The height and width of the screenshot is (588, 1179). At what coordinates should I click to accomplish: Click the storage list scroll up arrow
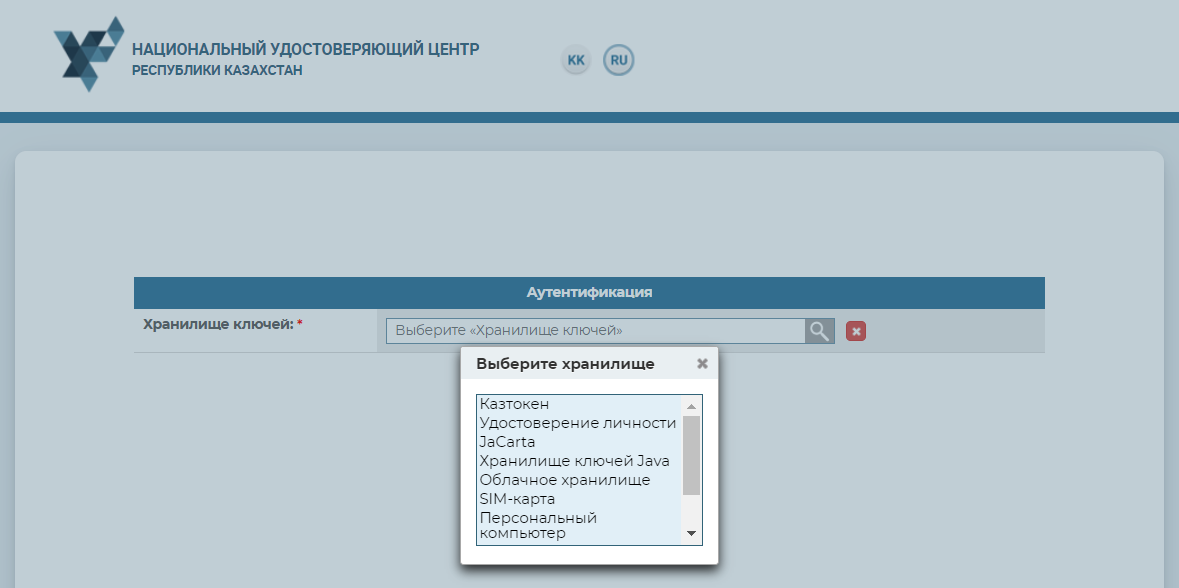pos(691,405)
